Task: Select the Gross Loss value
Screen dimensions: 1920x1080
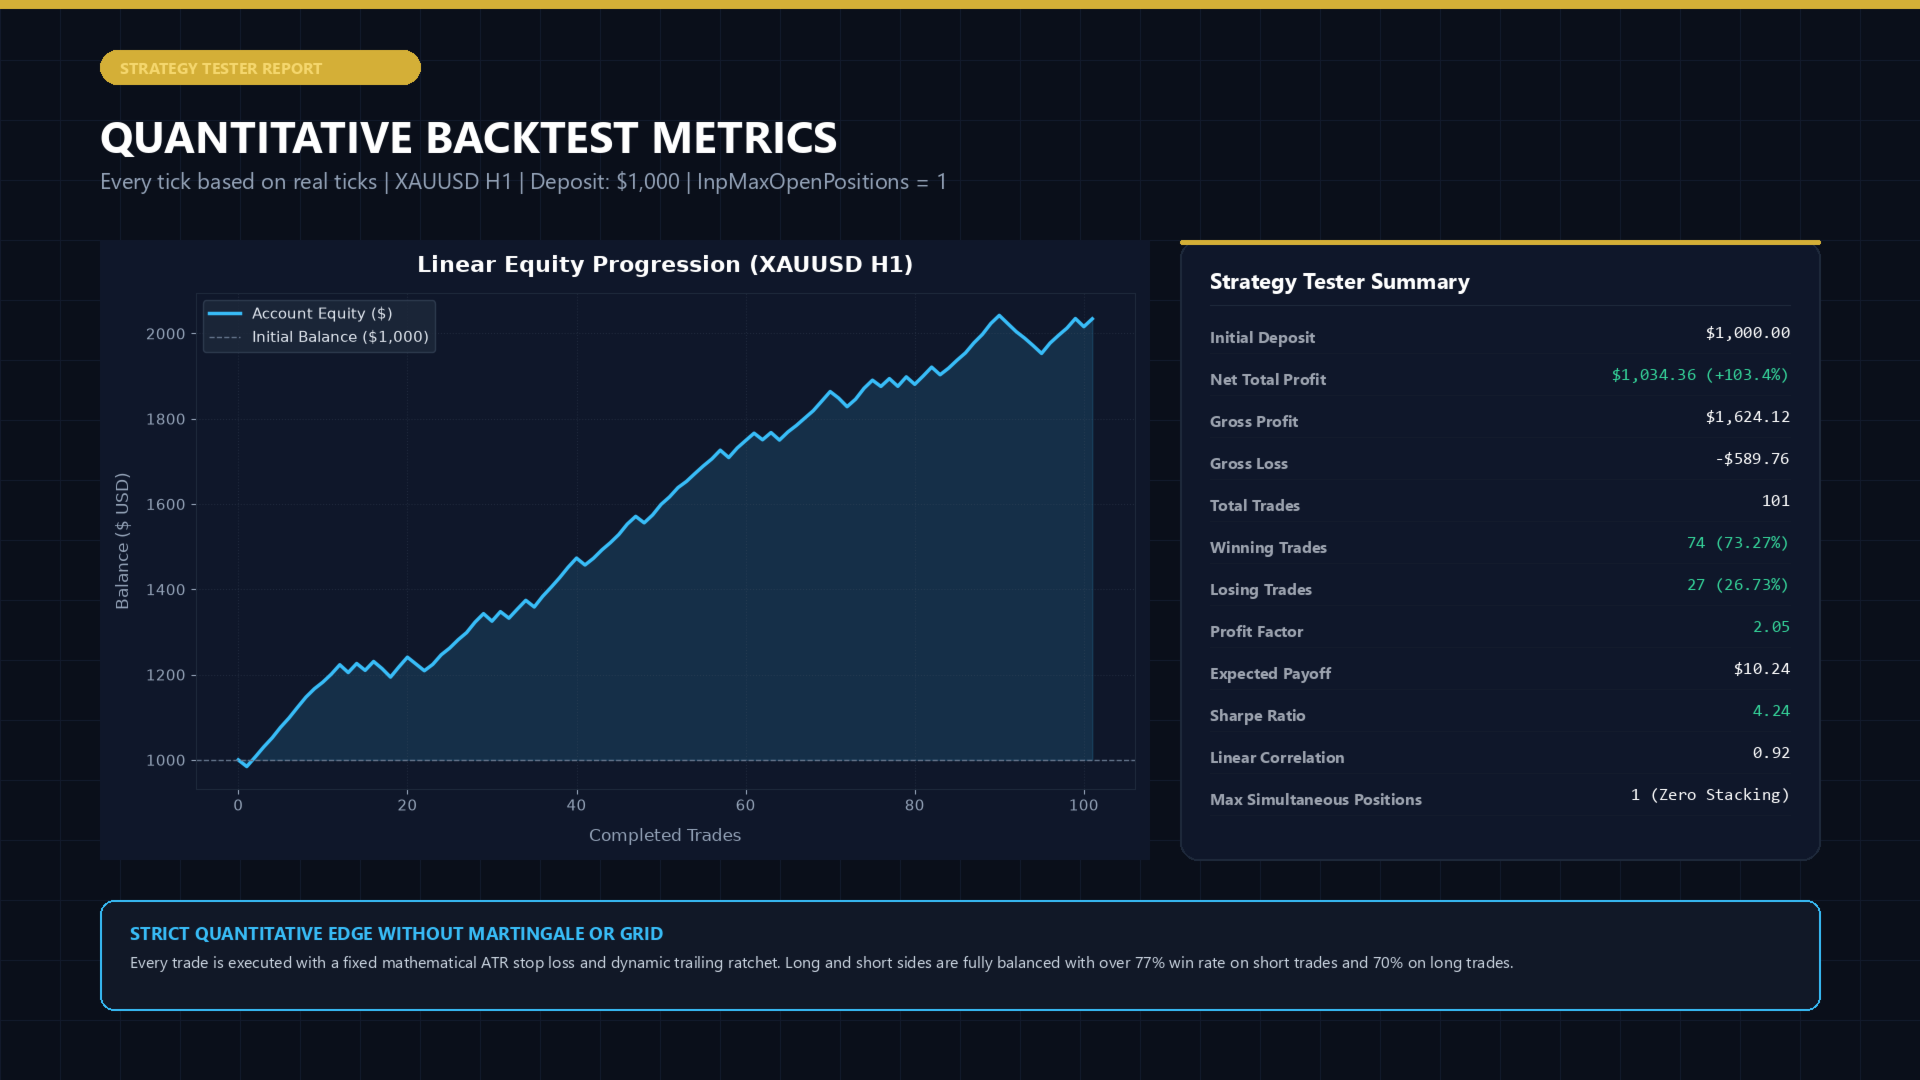Action: pos(1752,459)
